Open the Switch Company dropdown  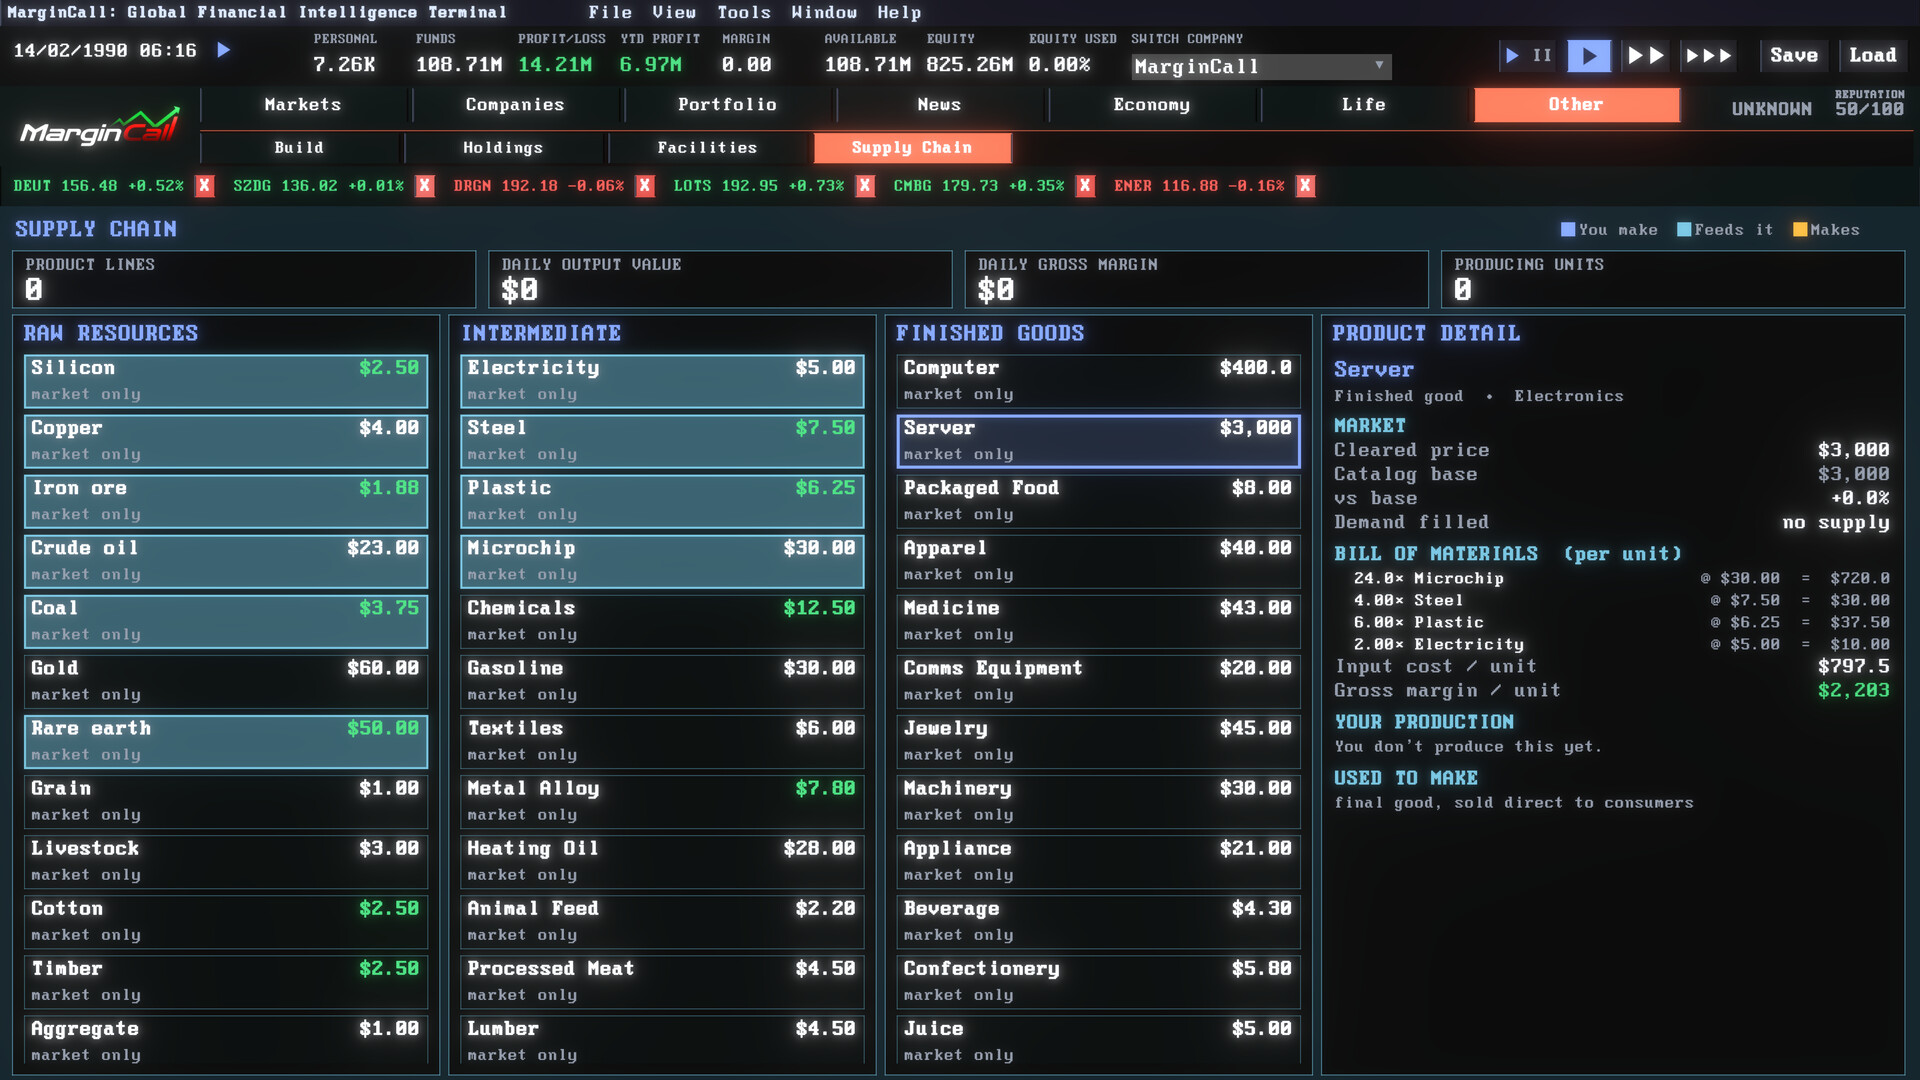click(1261, 67)
